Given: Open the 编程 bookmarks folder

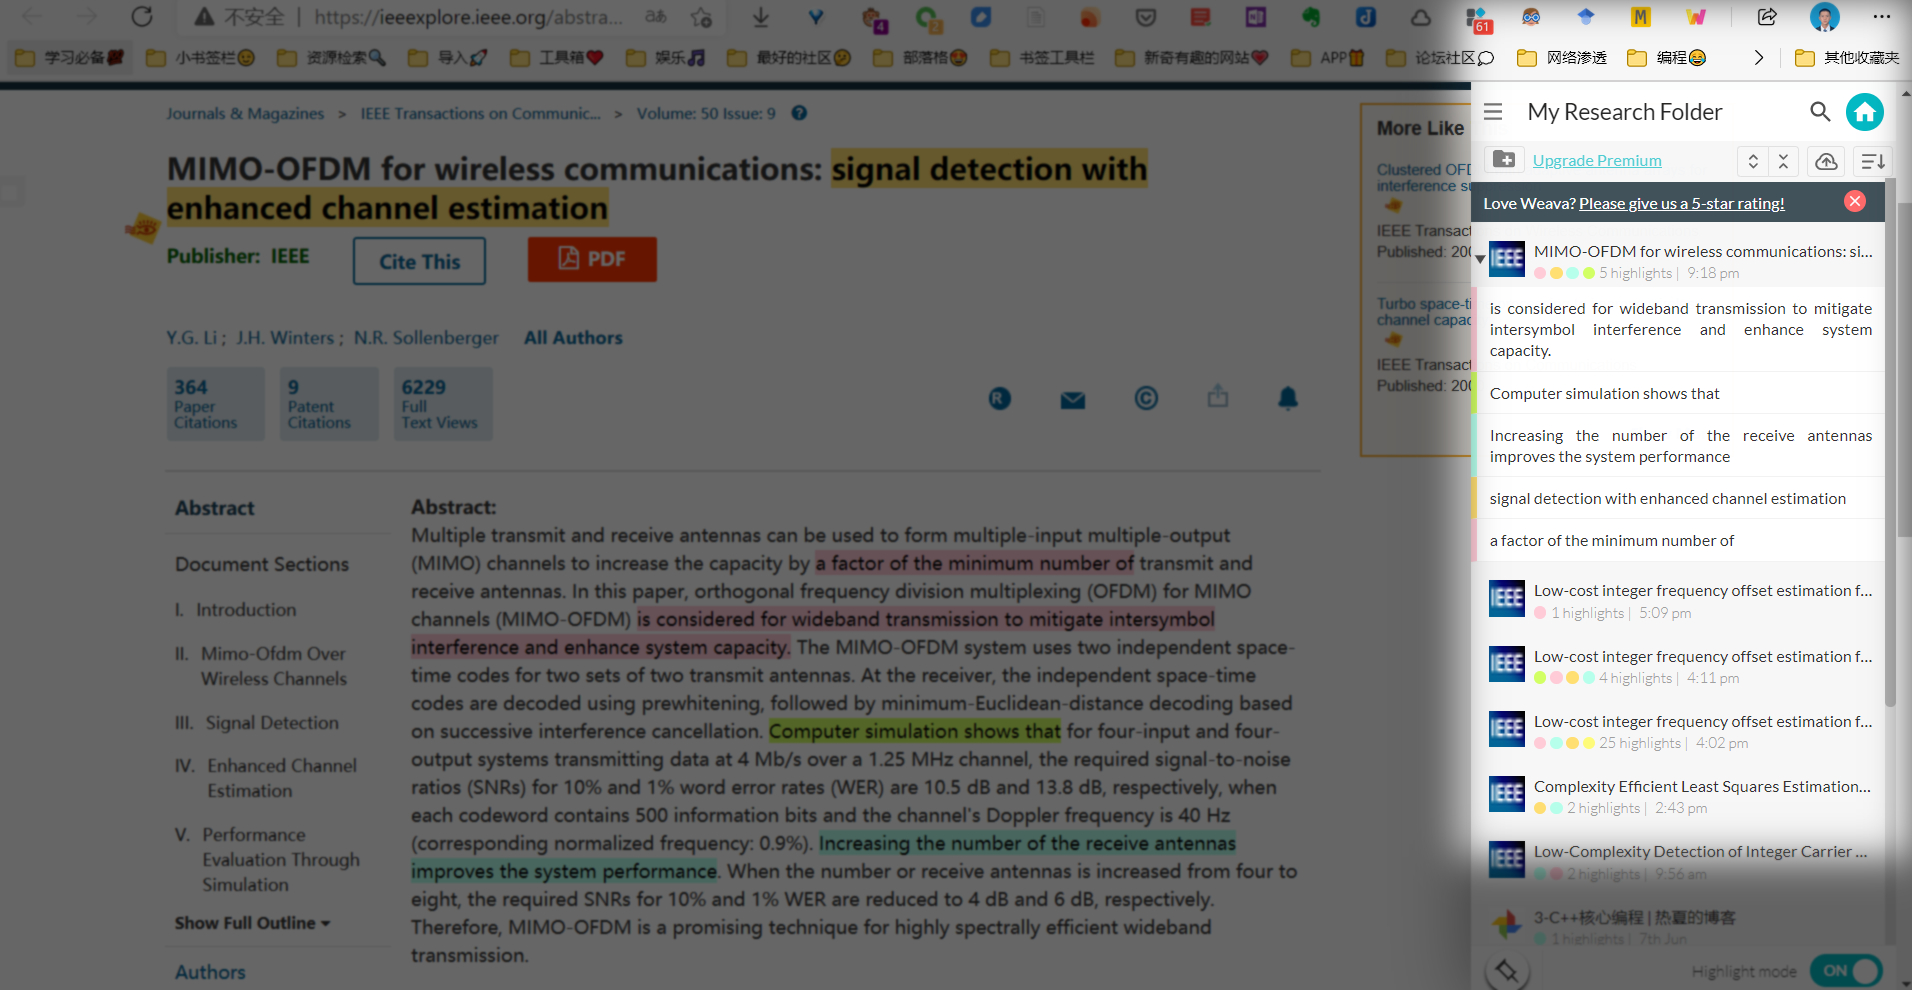Looking at the screenshot, I should point(1666,58).
